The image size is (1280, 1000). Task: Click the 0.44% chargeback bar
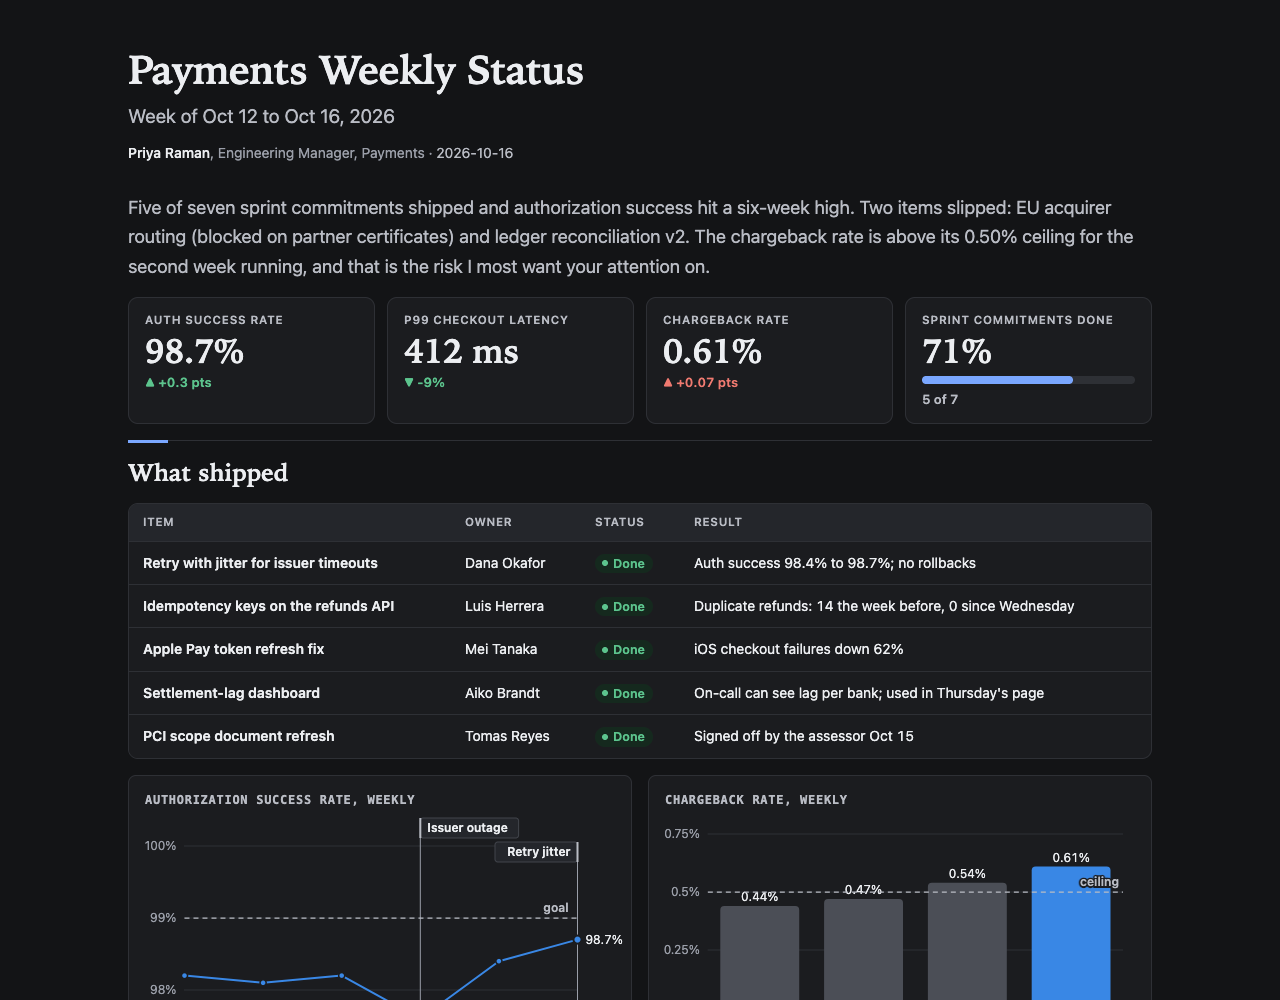[759, 953]
